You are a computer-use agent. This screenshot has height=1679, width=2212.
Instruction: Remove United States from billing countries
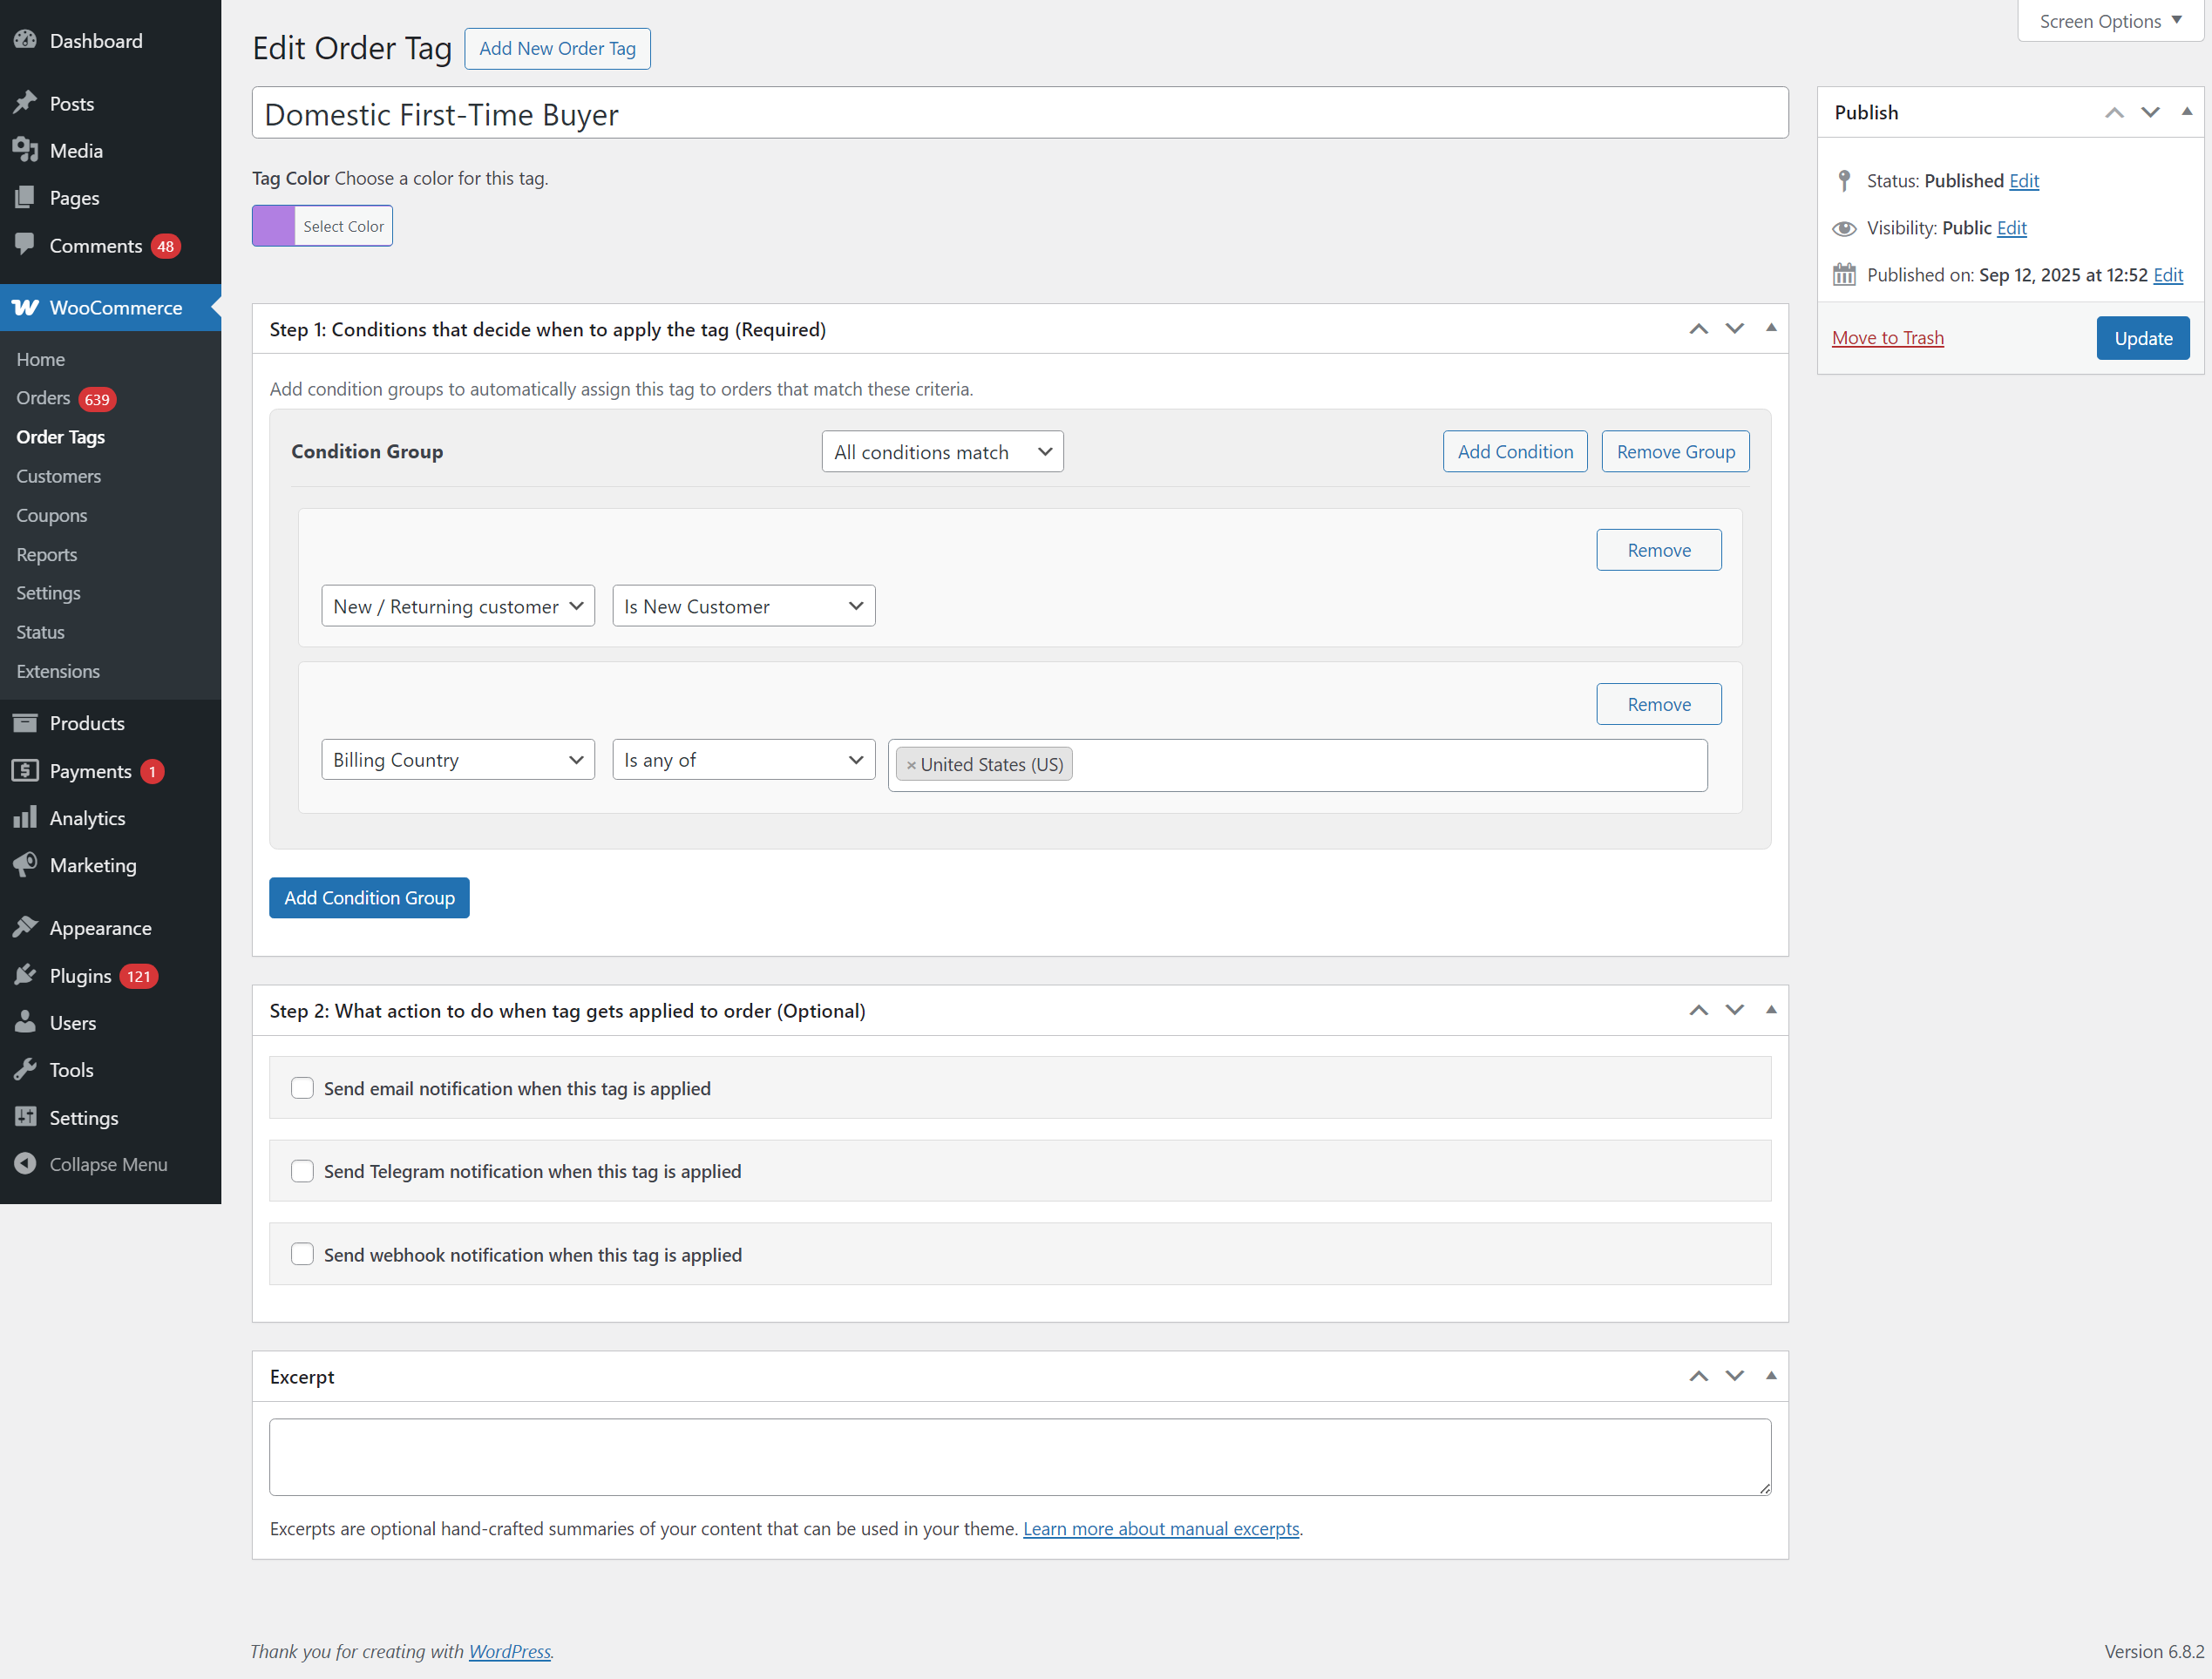coord(911,764)
